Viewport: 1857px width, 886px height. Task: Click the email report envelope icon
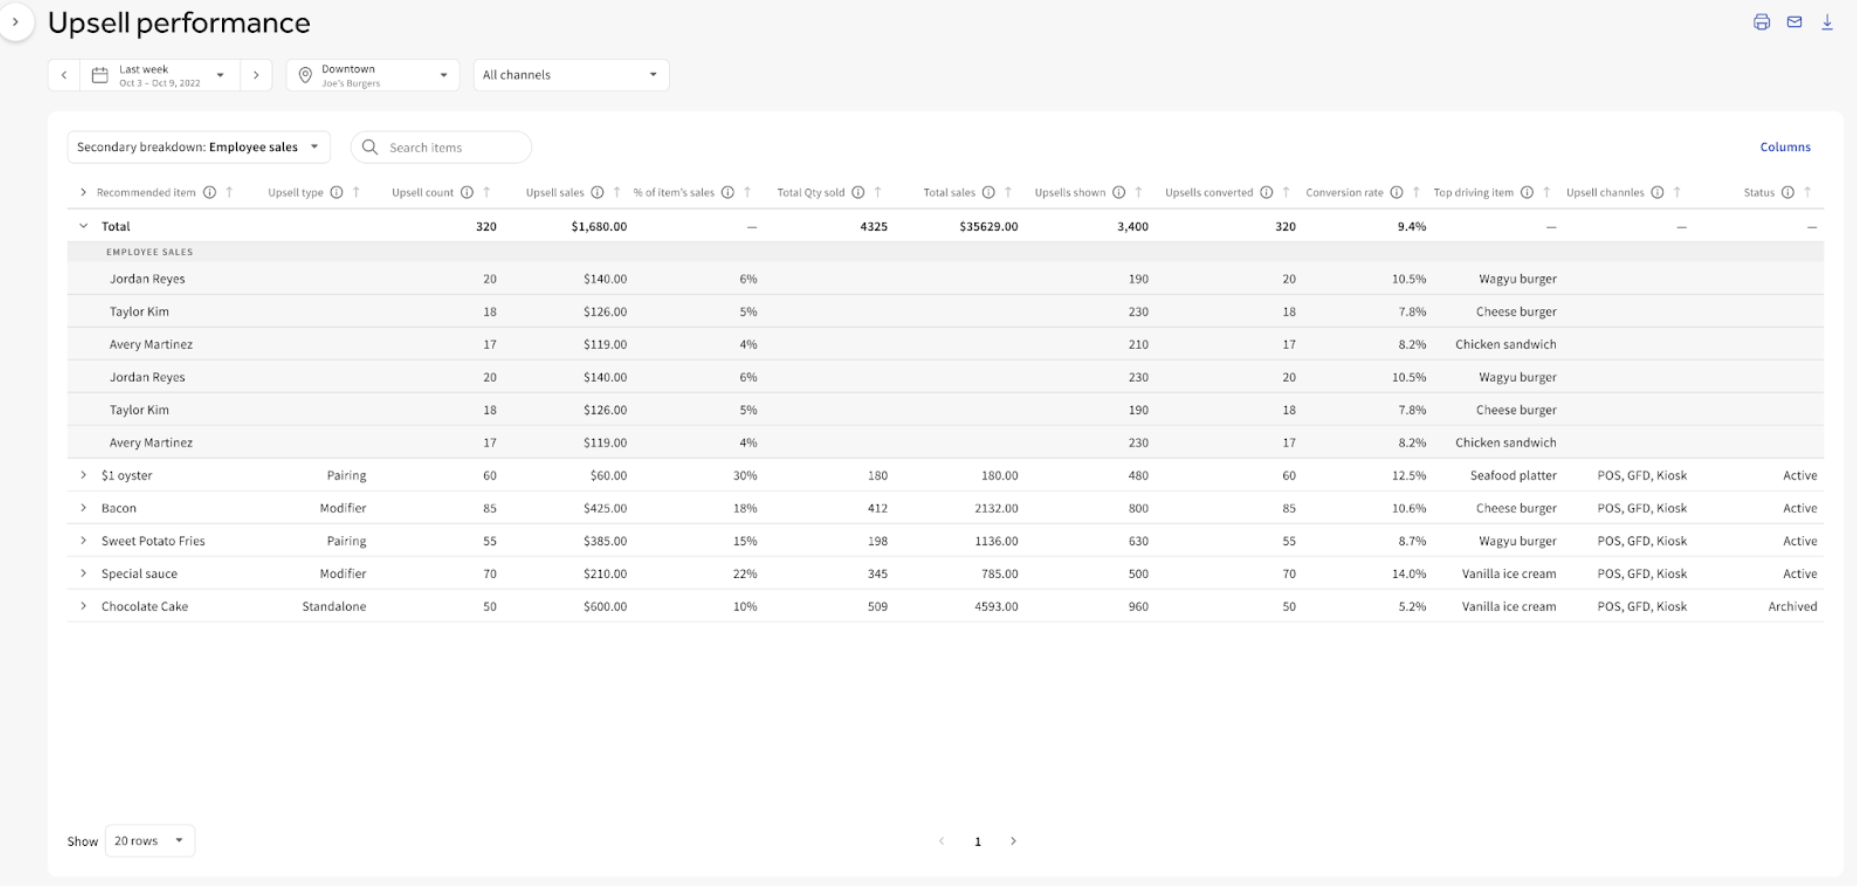click(1794, 22)
